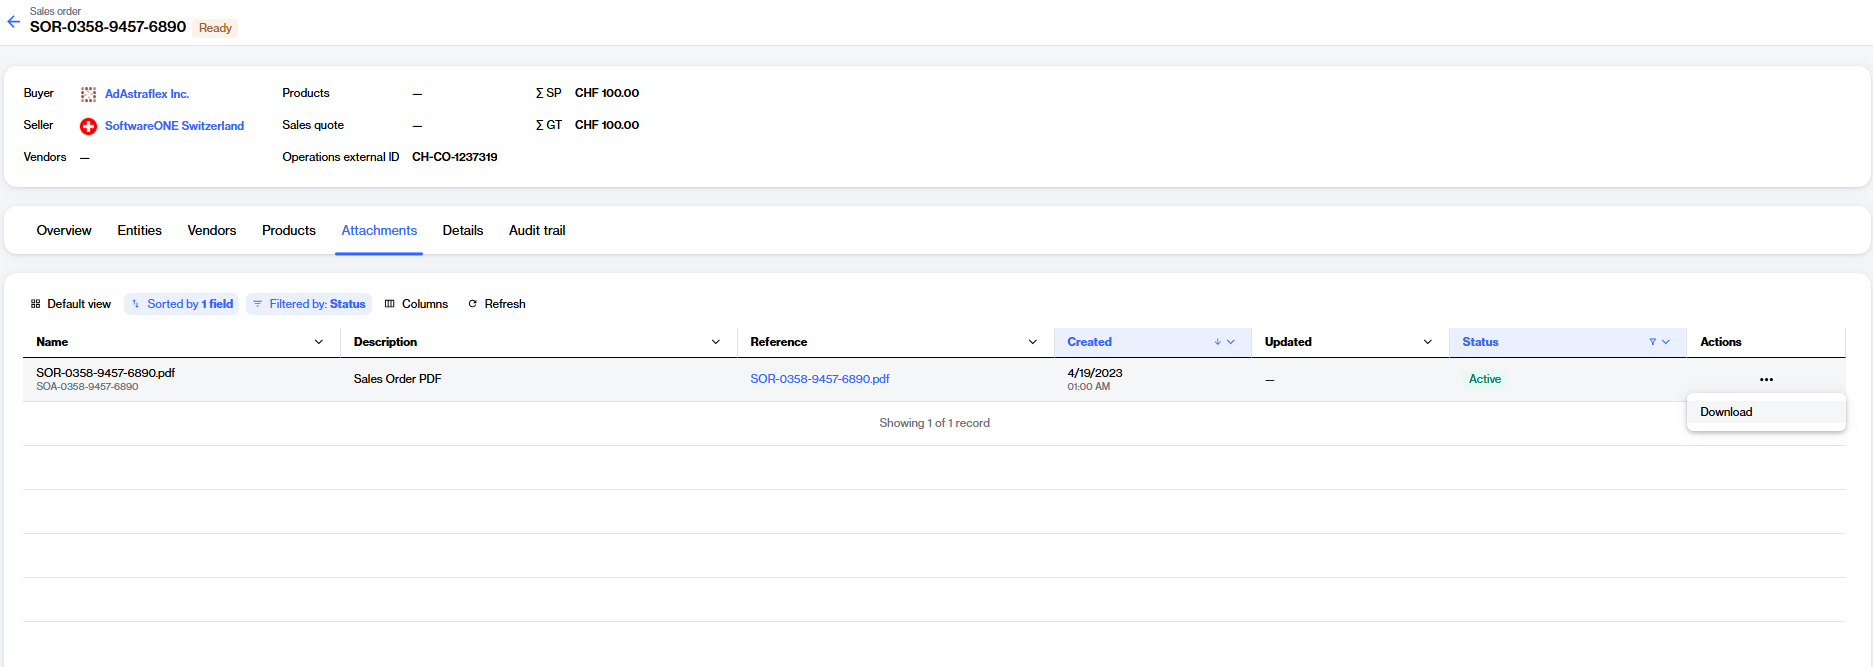Click the AdAstraflex Inc. buyer logo icon
This screenshot has width=1873, height=667.
point(88,94)
